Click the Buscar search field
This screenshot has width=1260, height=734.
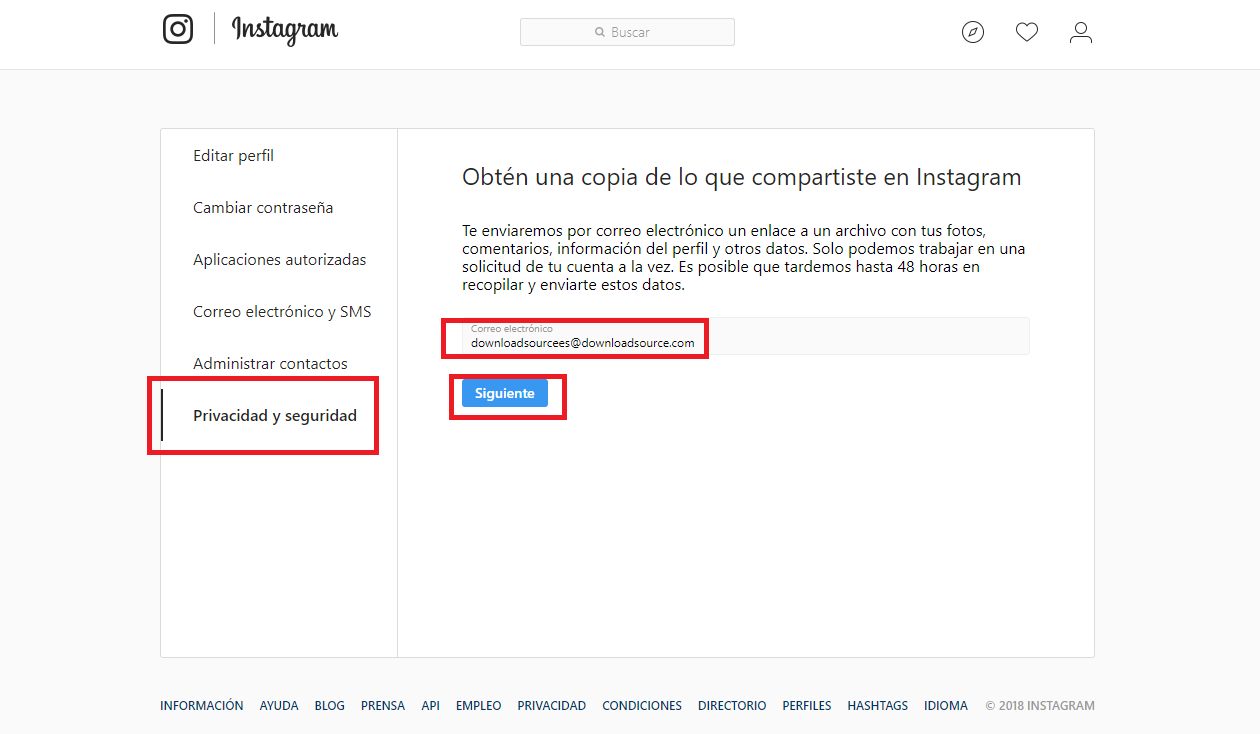pyautogui.click(x=627, y=32)
